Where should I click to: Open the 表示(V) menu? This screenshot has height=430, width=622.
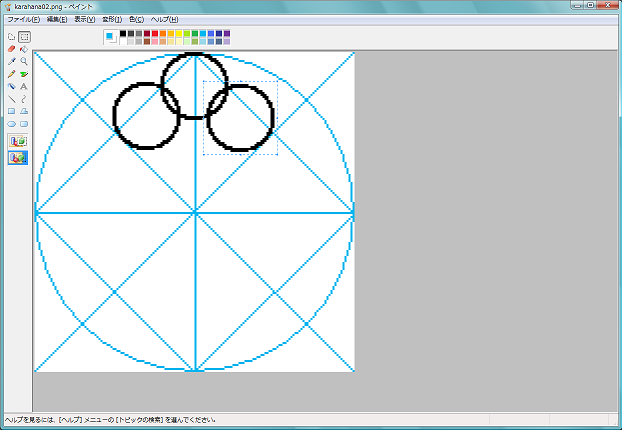84,19
